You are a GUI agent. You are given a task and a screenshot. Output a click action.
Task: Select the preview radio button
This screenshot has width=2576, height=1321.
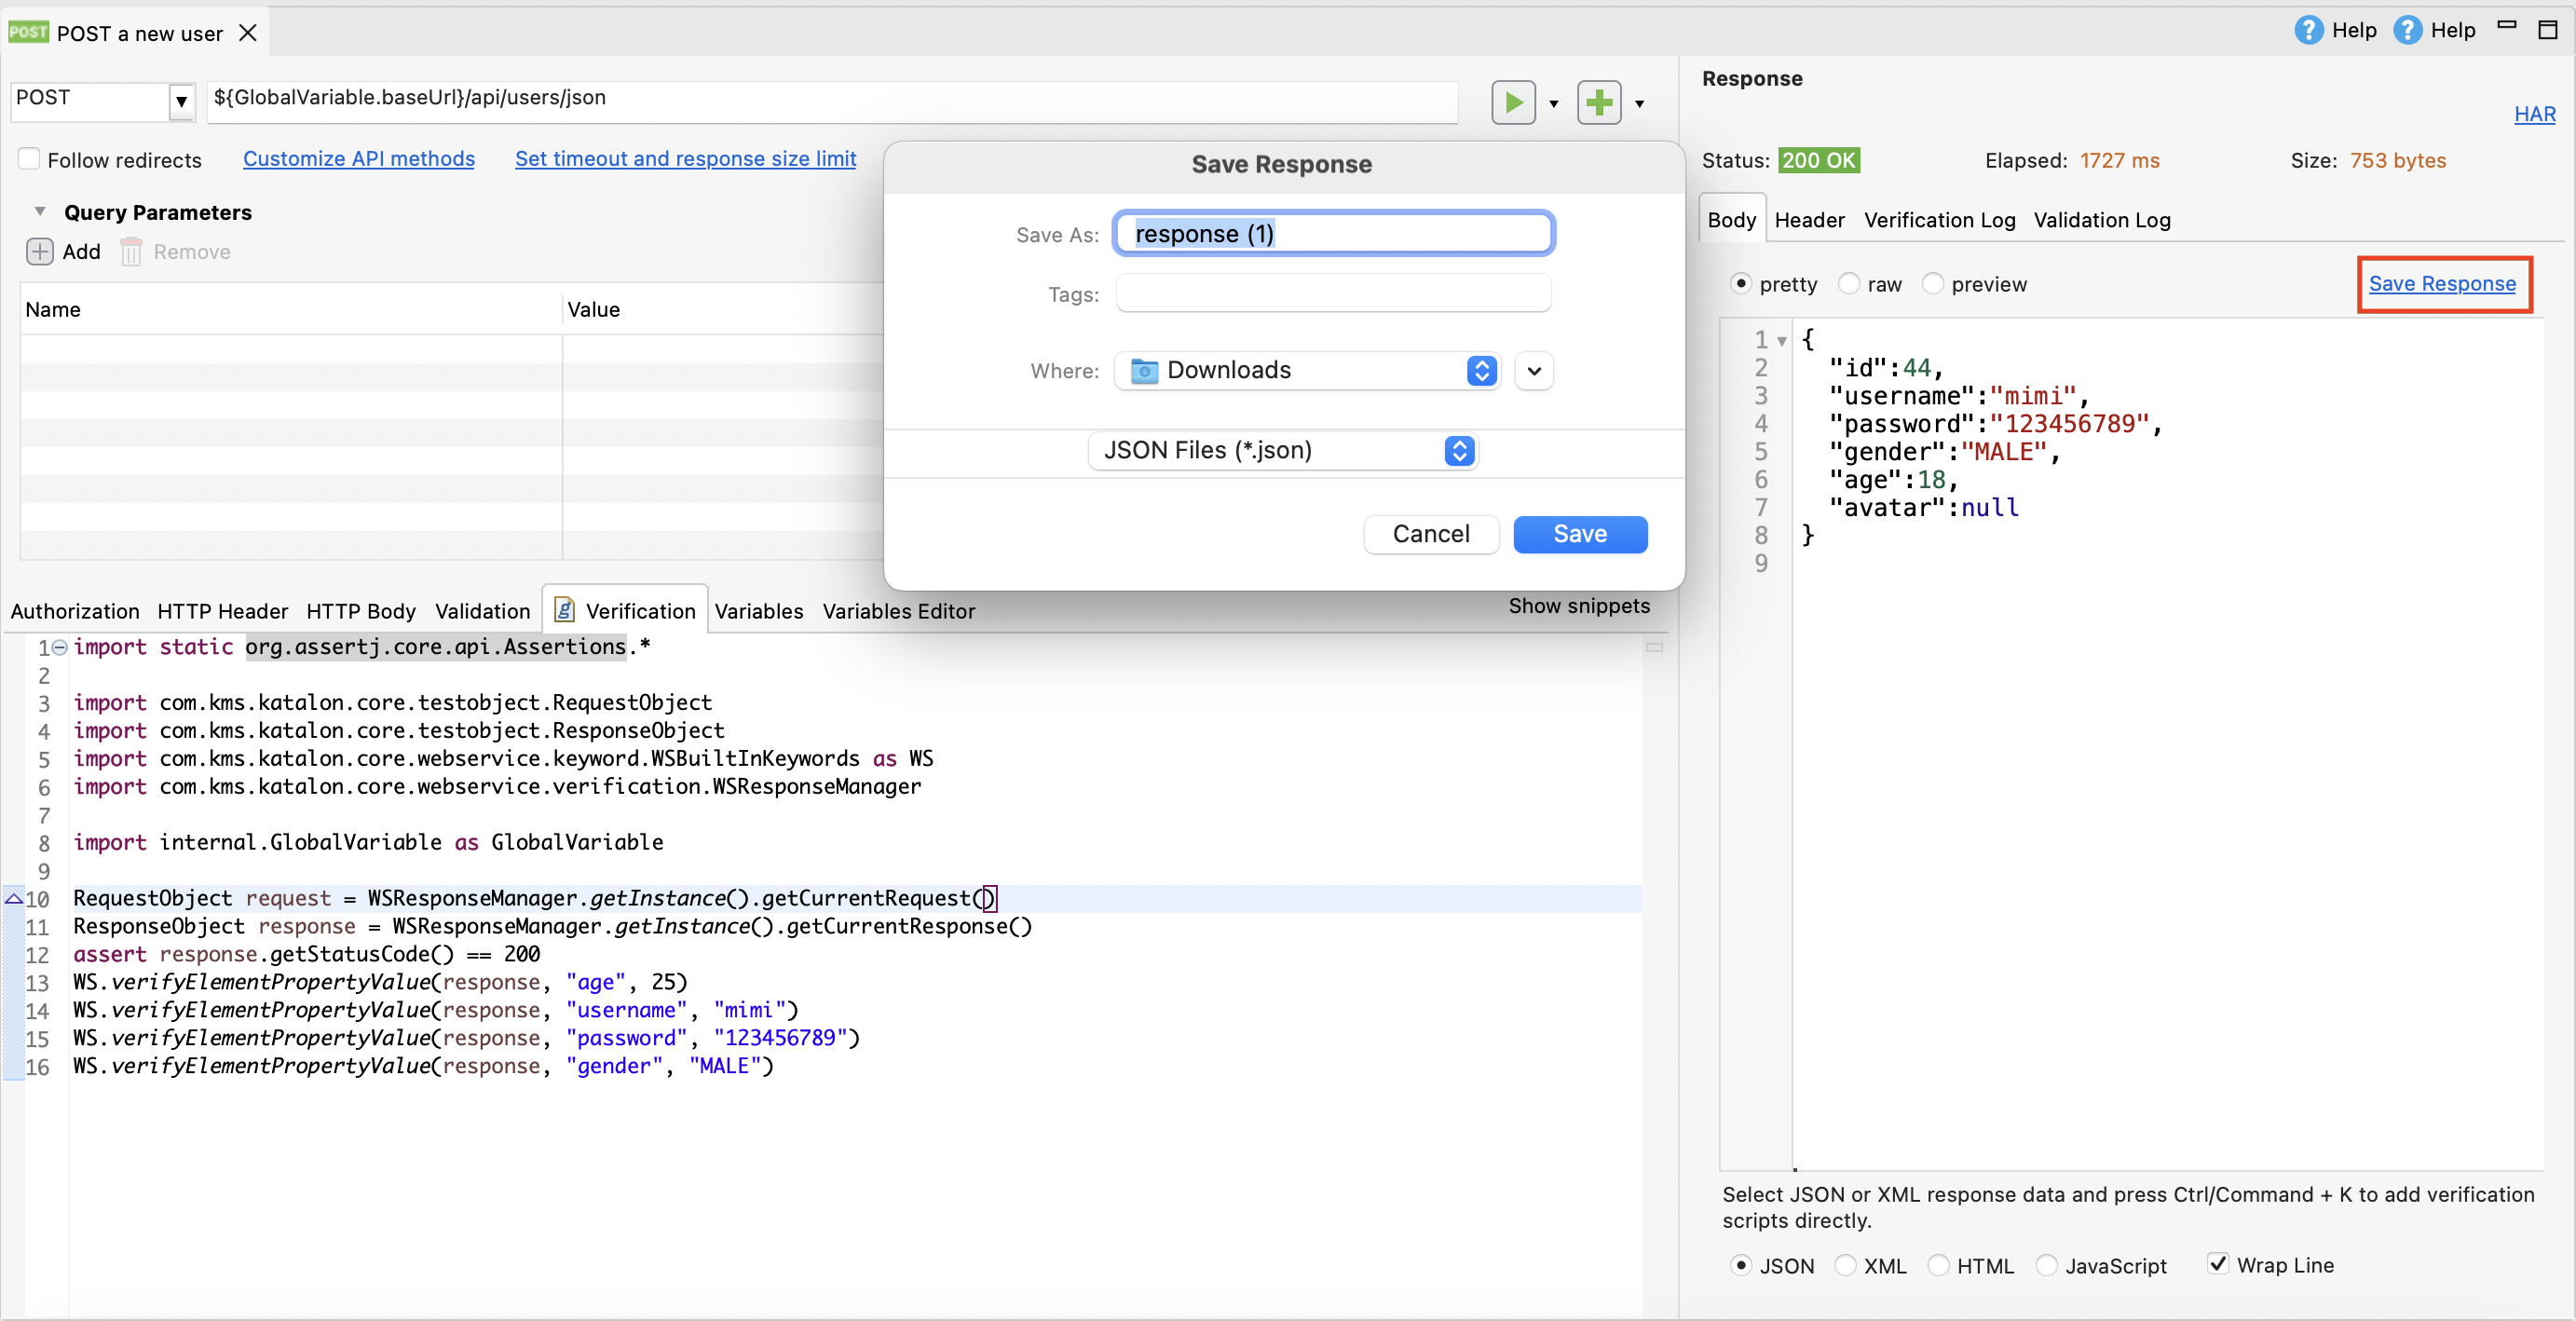(x=1933, y=284)
